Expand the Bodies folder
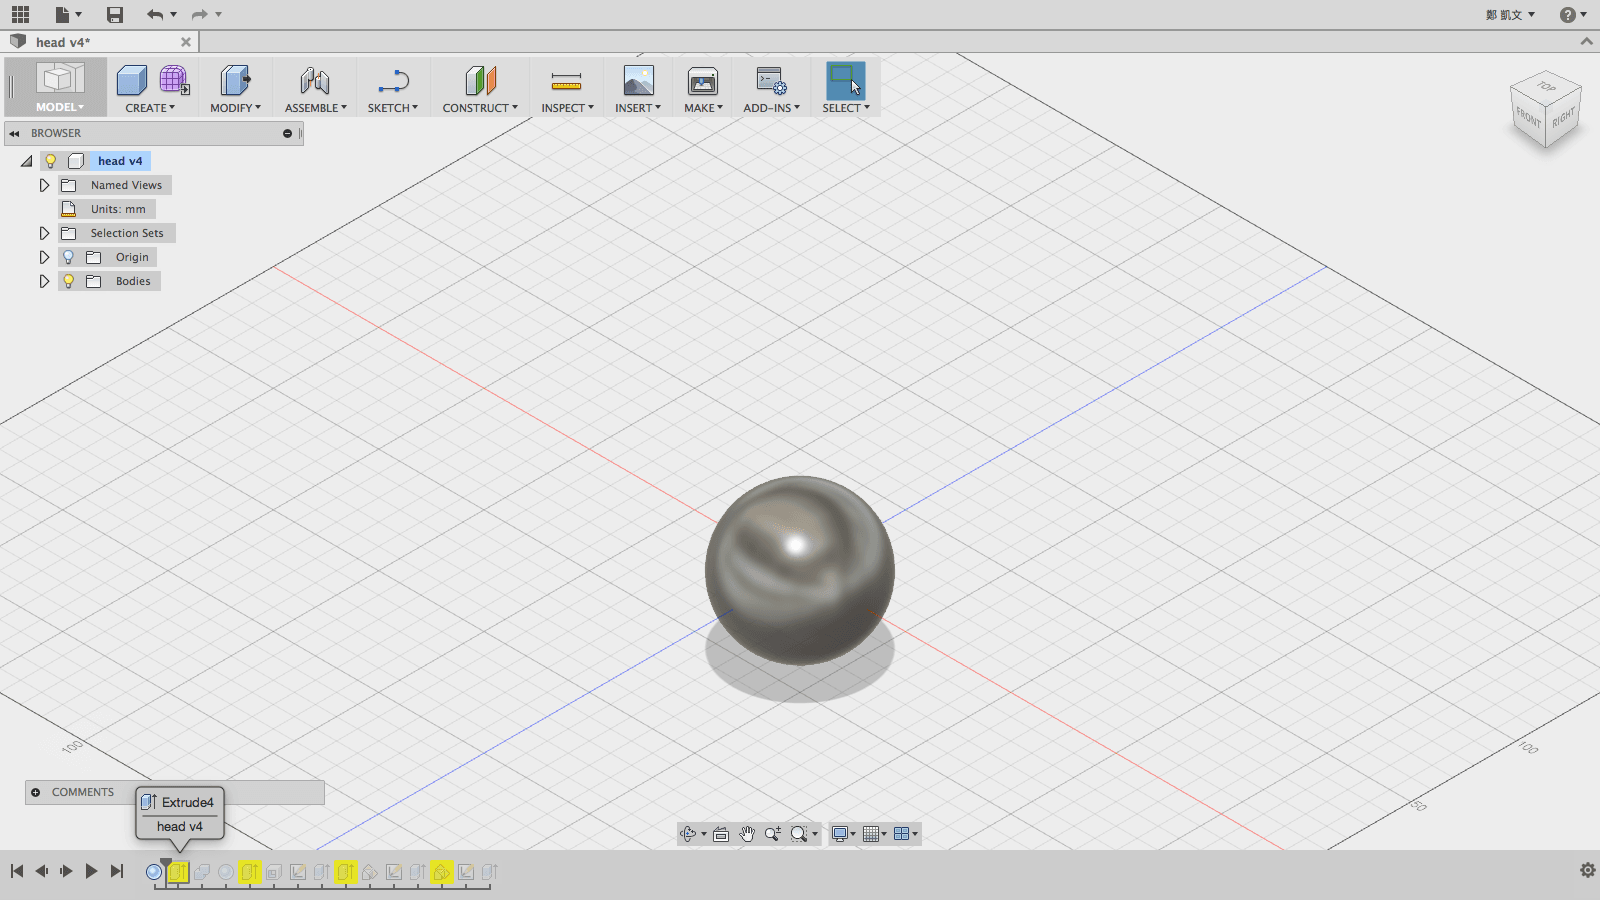 coord(44,281)
